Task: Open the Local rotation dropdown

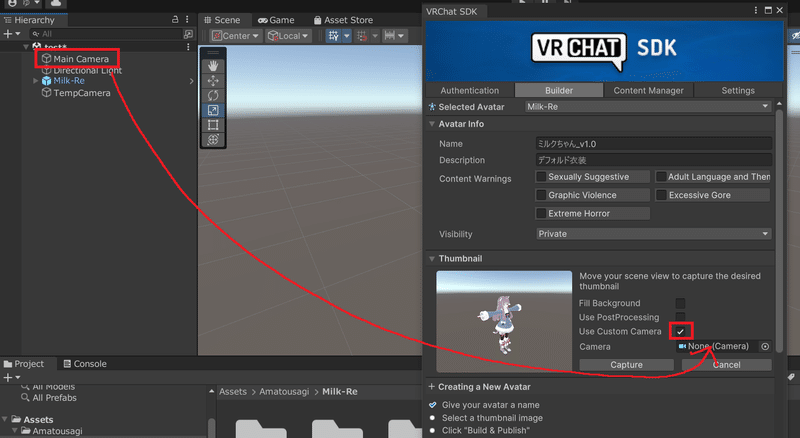Action: coord(288,36)
